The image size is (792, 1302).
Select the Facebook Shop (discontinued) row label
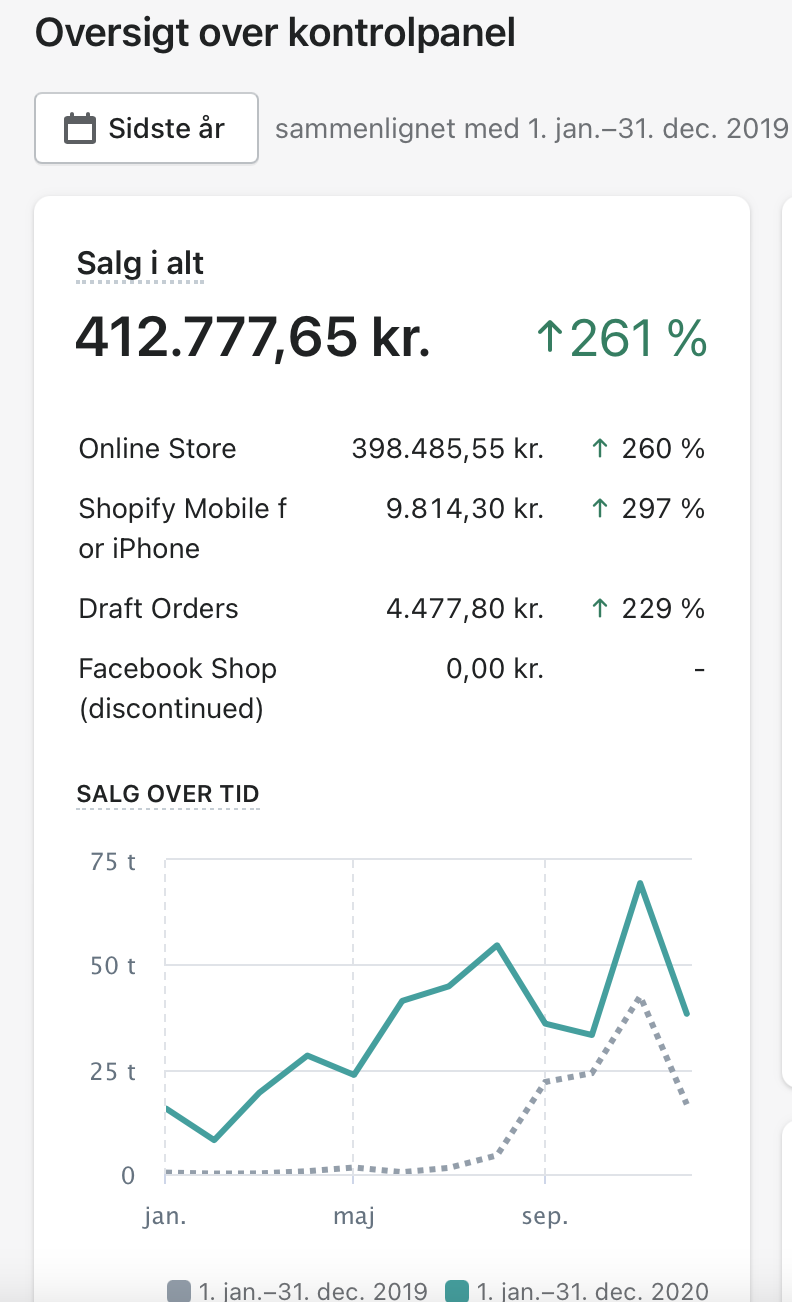click(177, 688)
